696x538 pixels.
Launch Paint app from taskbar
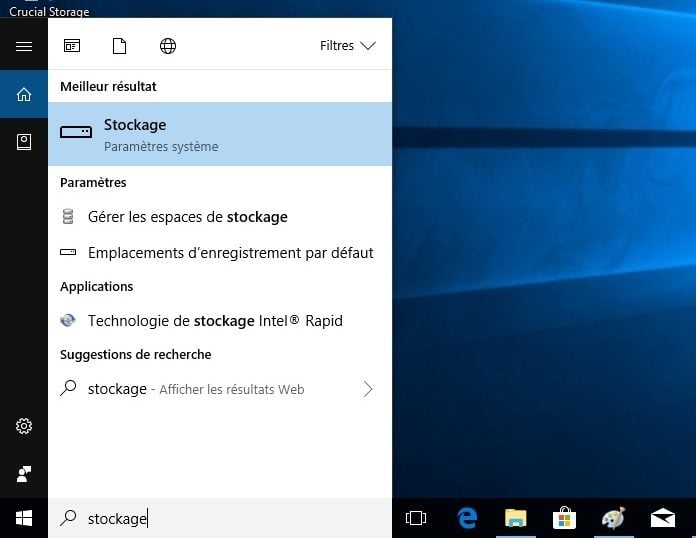point(613,518)
